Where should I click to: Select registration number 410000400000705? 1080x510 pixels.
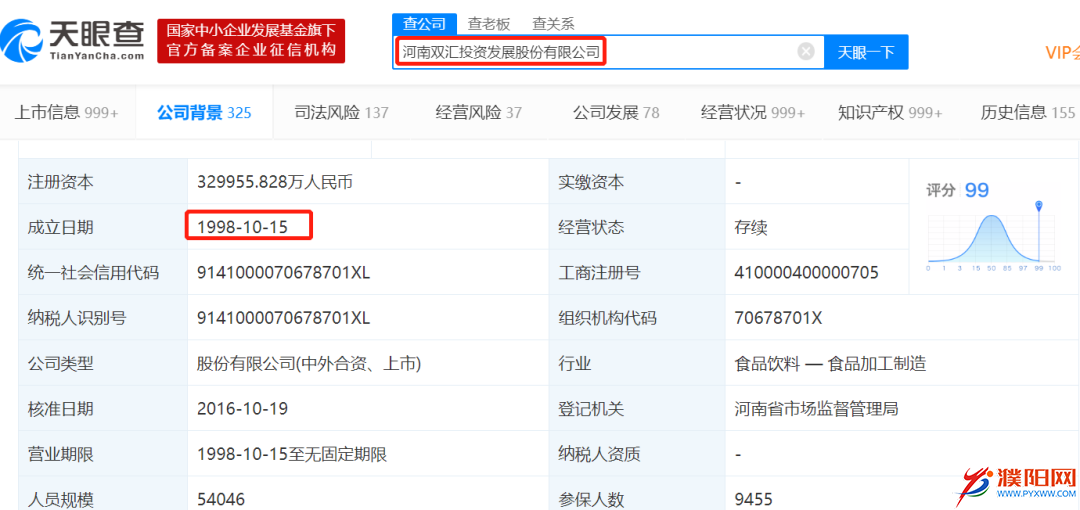pos(807,273)
